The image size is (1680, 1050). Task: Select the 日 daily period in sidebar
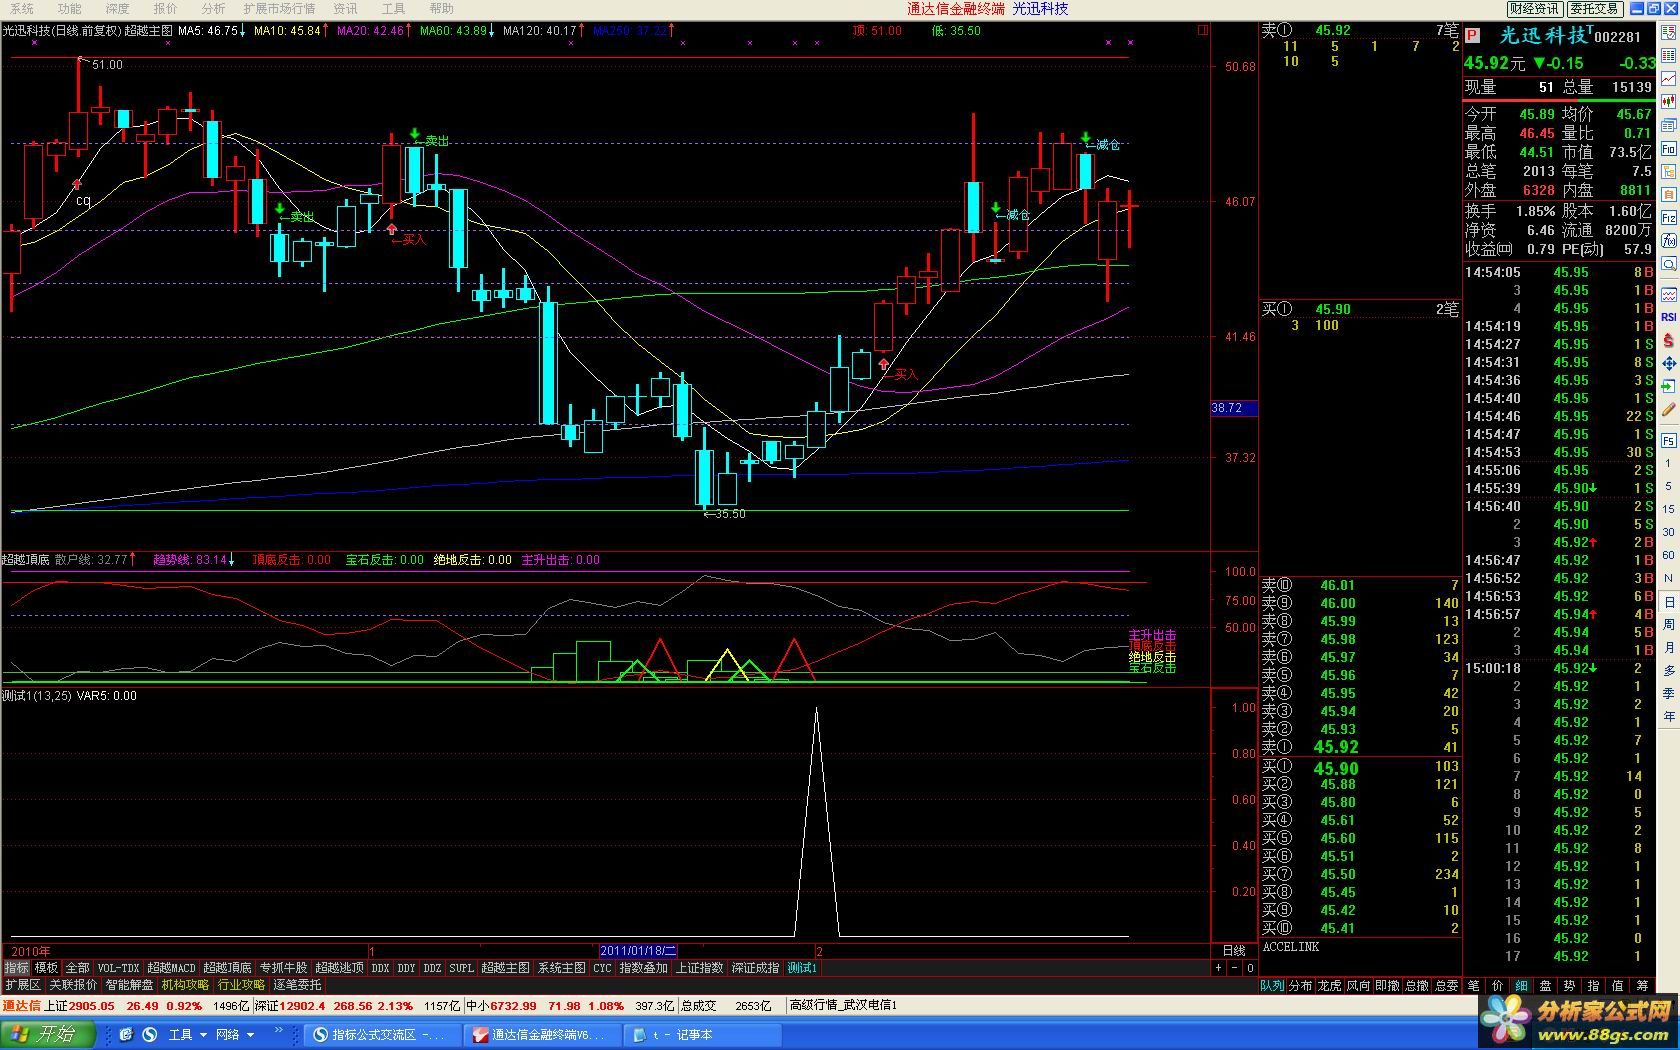click(1669, 602)
